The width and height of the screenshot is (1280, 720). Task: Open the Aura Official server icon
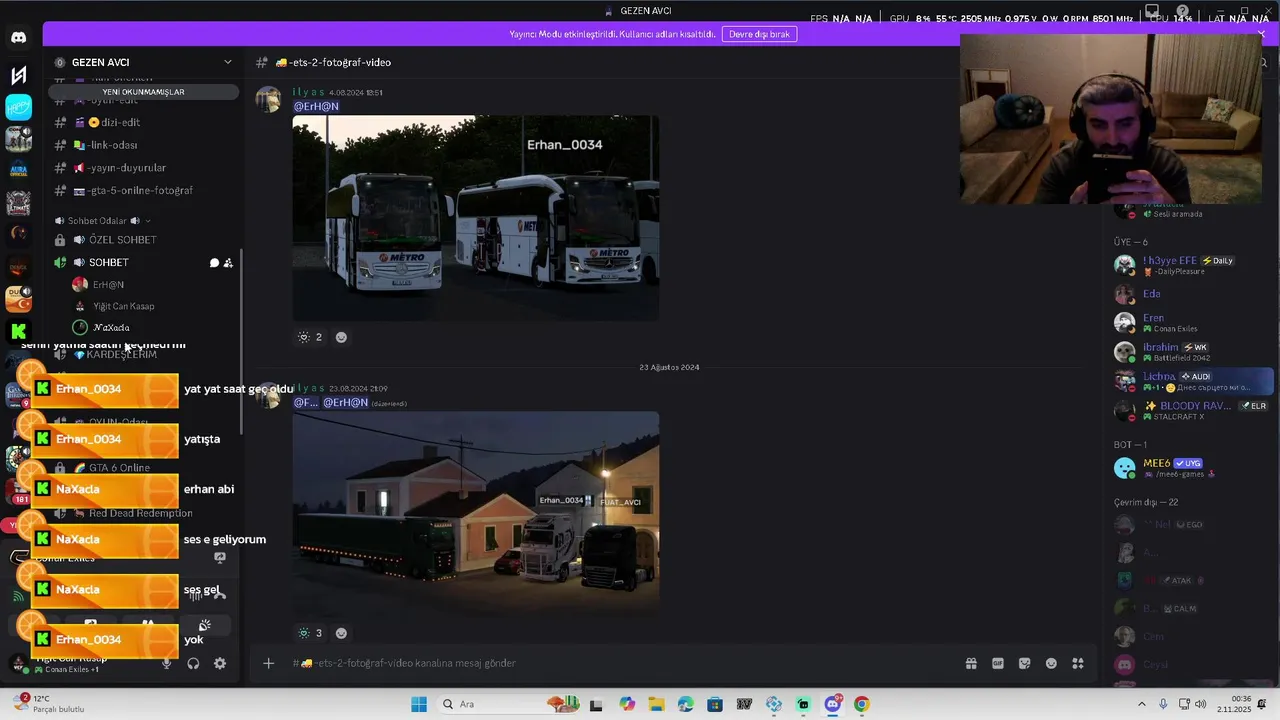pos(18,170)
